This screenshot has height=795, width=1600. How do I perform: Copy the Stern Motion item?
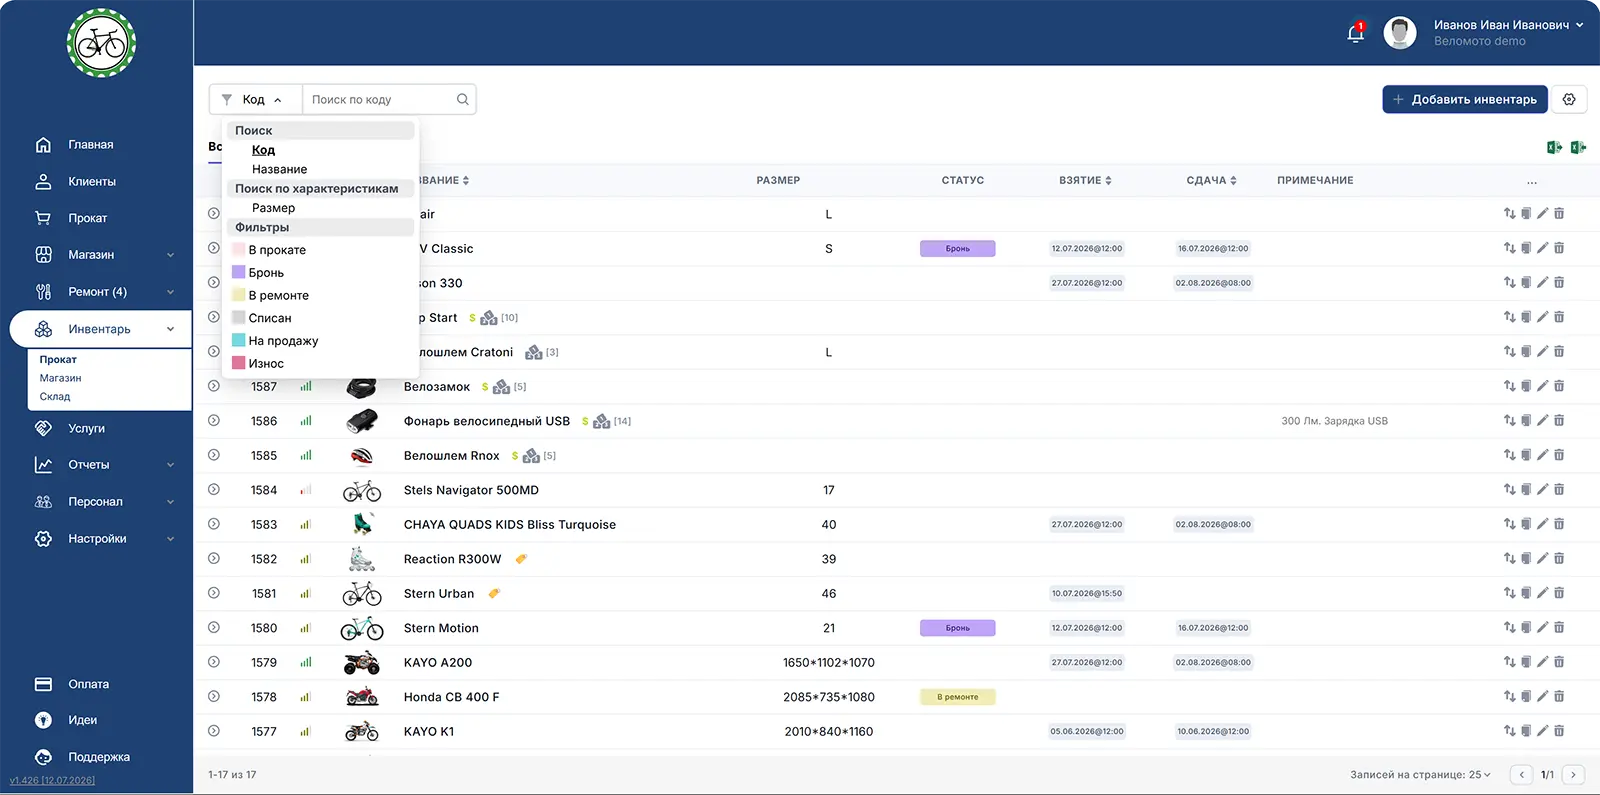pyautogui.click(x=1526, y=628)
